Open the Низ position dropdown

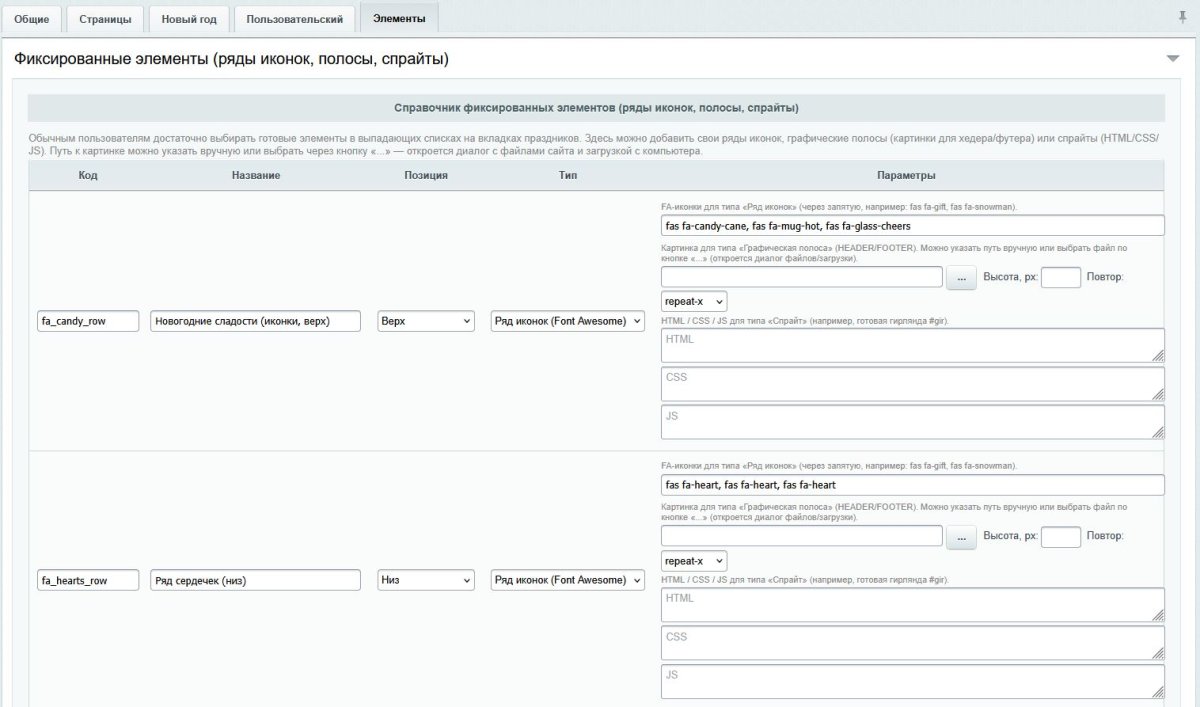pyautogui.click(x=425, y=580)
